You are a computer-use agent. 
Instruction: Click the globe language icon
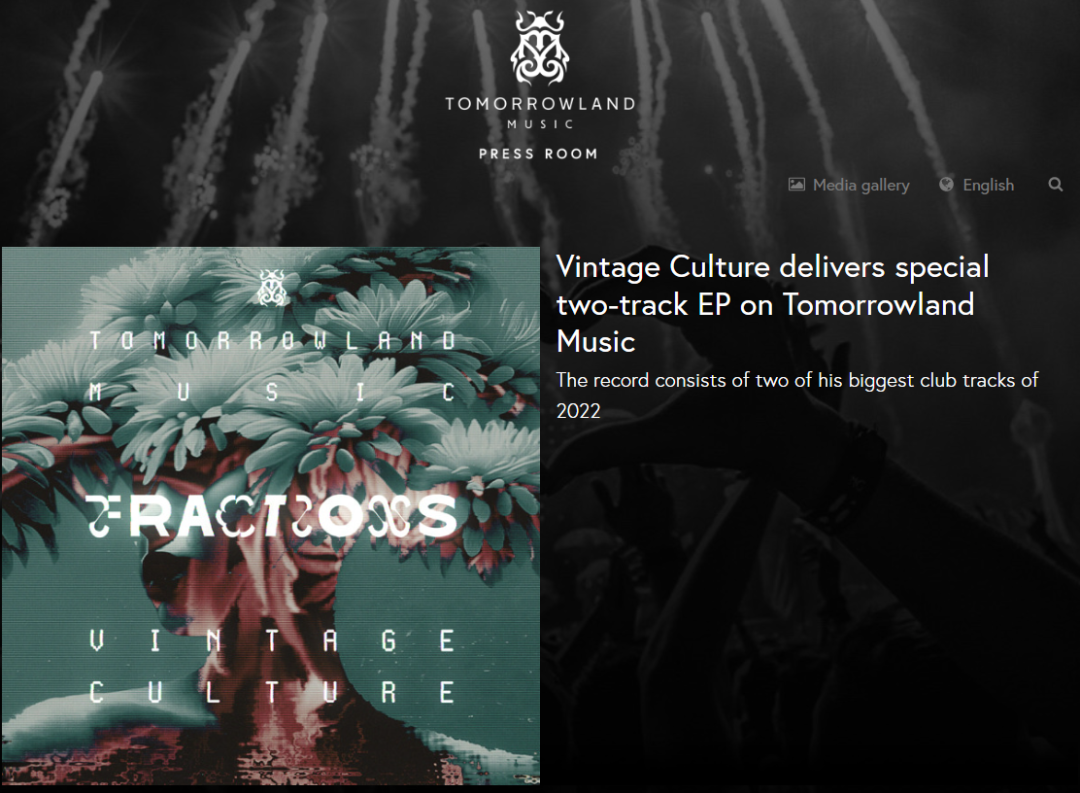coord(946,184)
